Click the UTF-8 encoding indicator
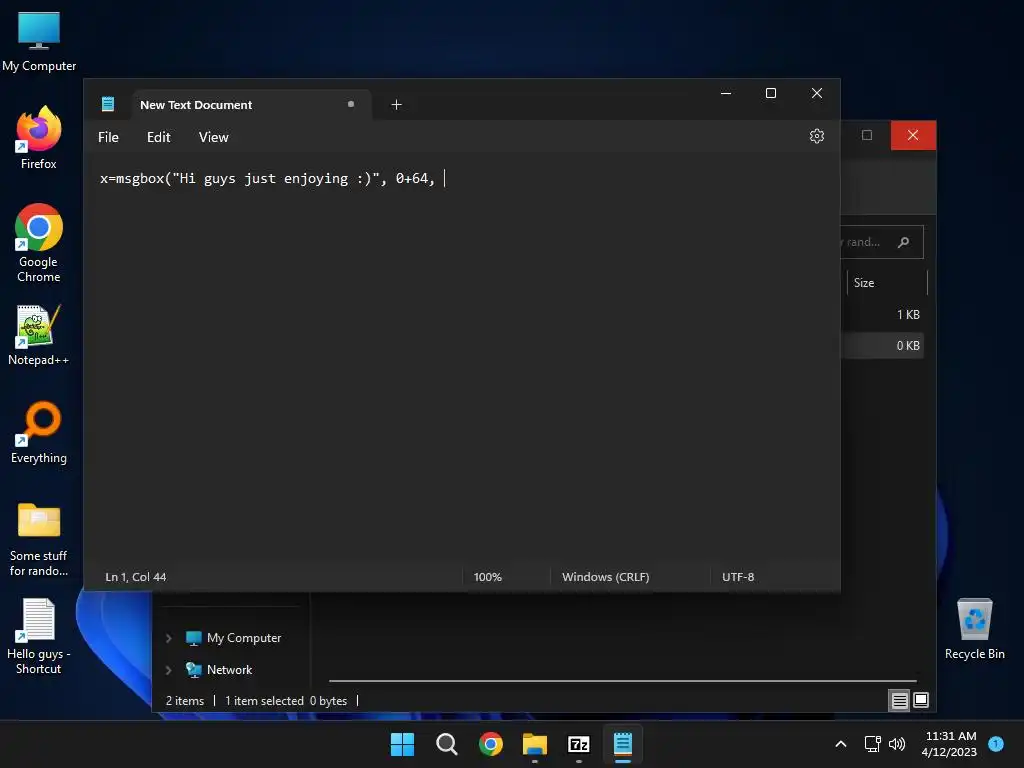The width and height of the screenshot is (1024, 768). click(738, 577)
